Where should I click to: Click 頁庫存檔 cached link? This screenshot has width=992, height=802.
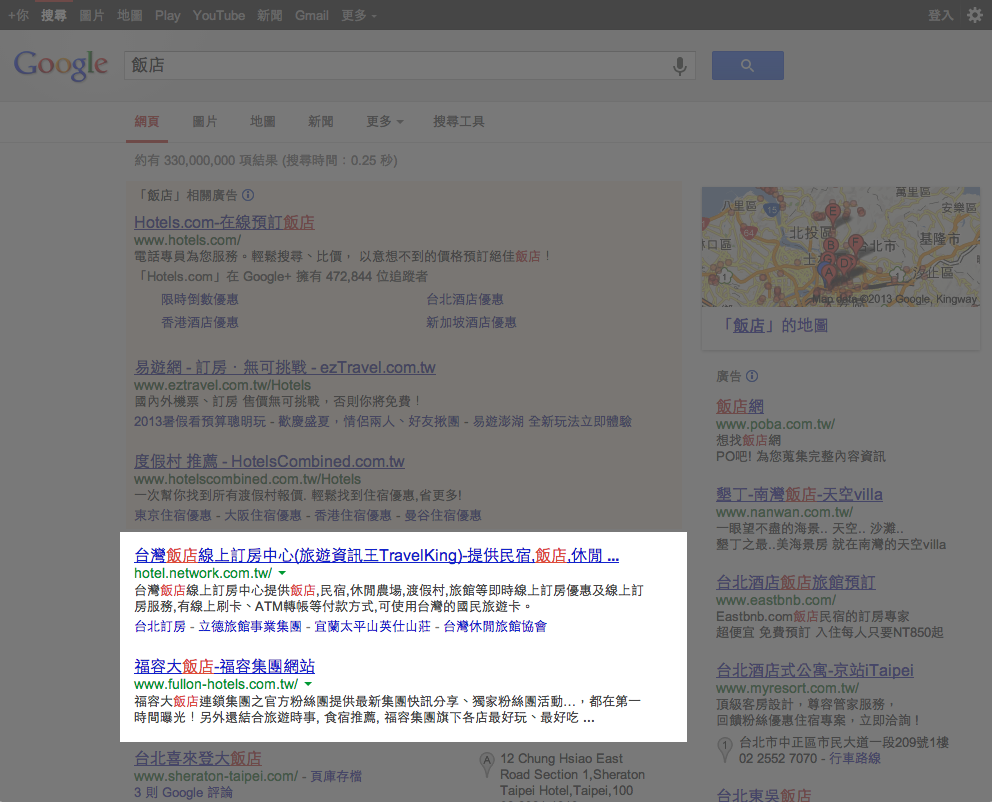tap(336, 776)
